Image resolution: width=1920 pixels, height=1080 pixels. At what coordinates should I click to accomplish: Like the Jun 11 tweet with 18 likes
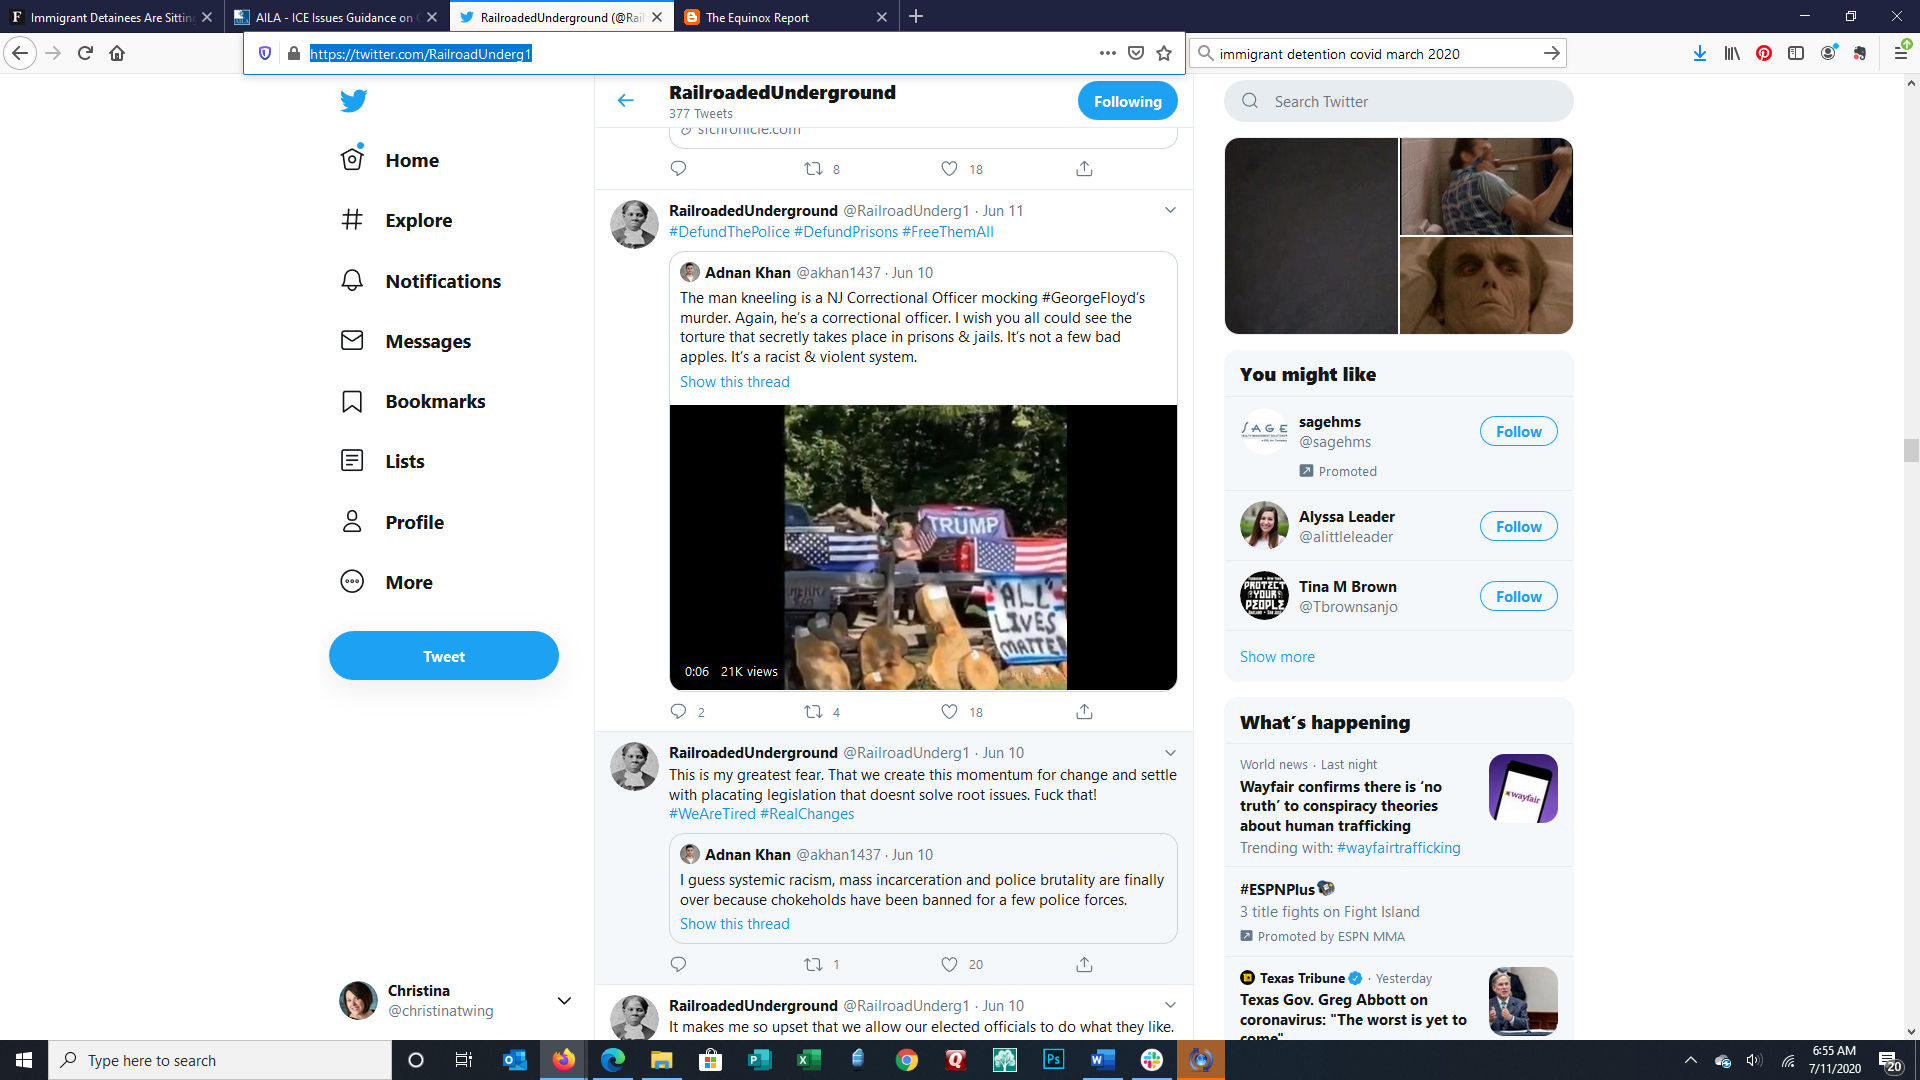tap(949, 711)
